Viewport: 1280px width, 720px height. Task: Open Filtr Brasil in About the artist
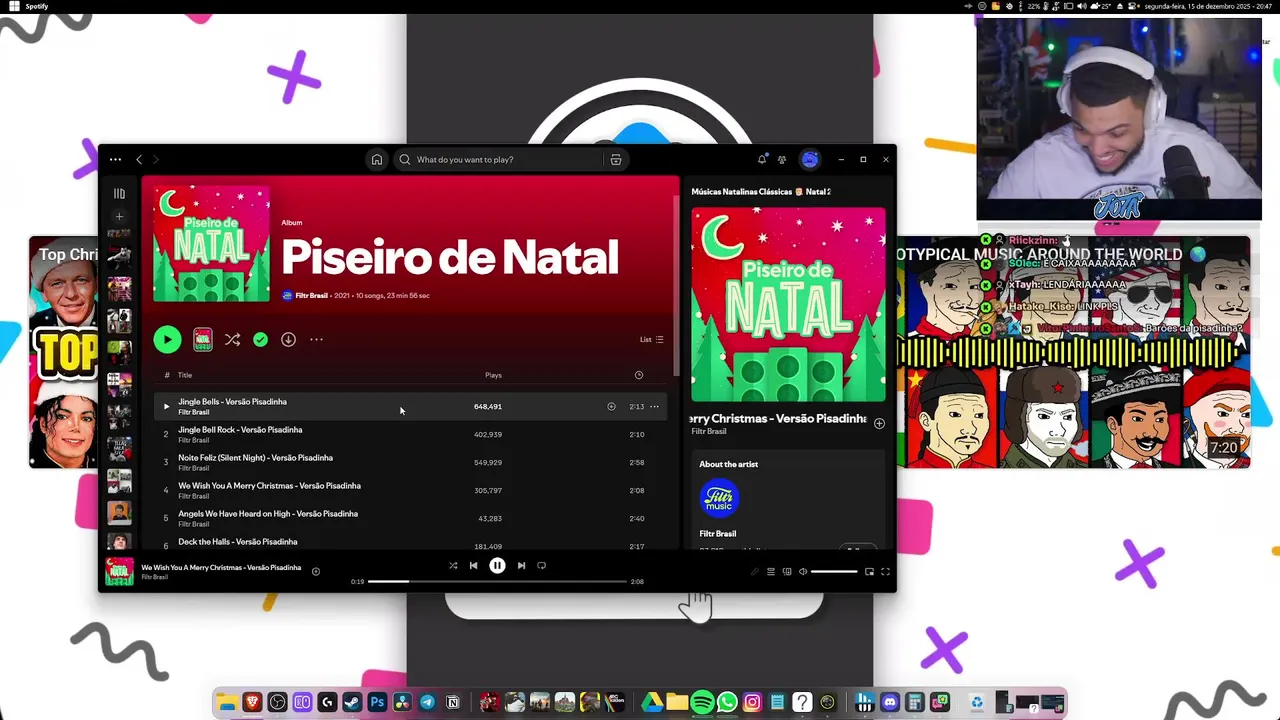tap(718, 534)
